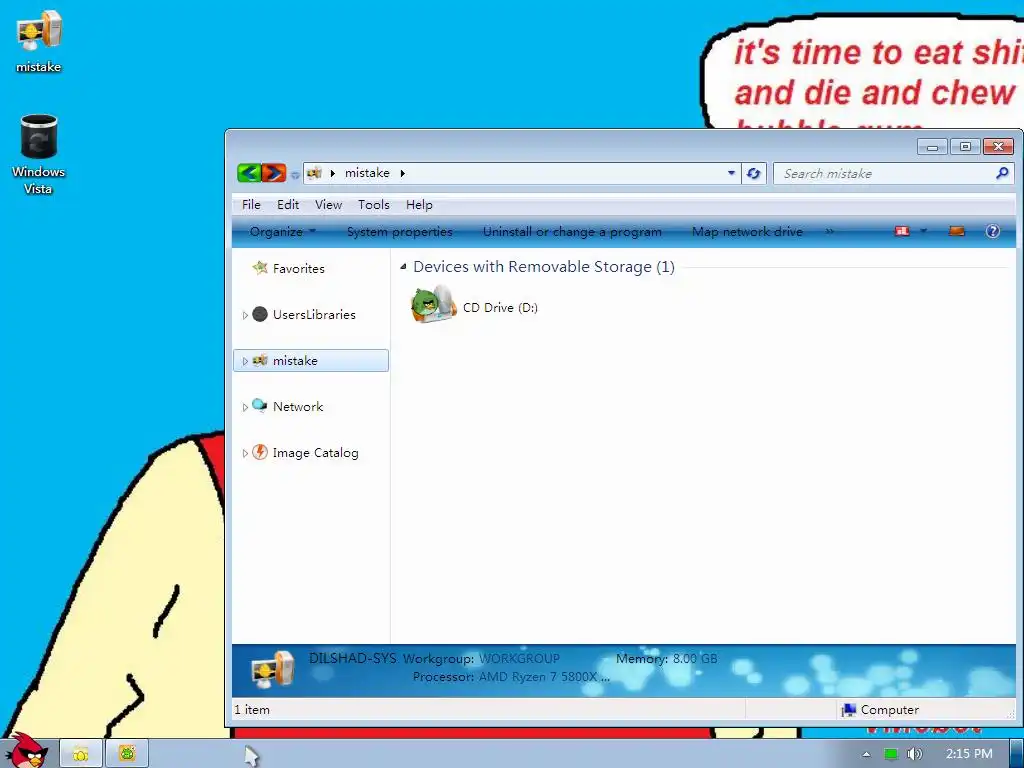The image size is (1024, 768).
Task: Click the Network globe icon
Action: pyautogui.click(x=260, y=406)
